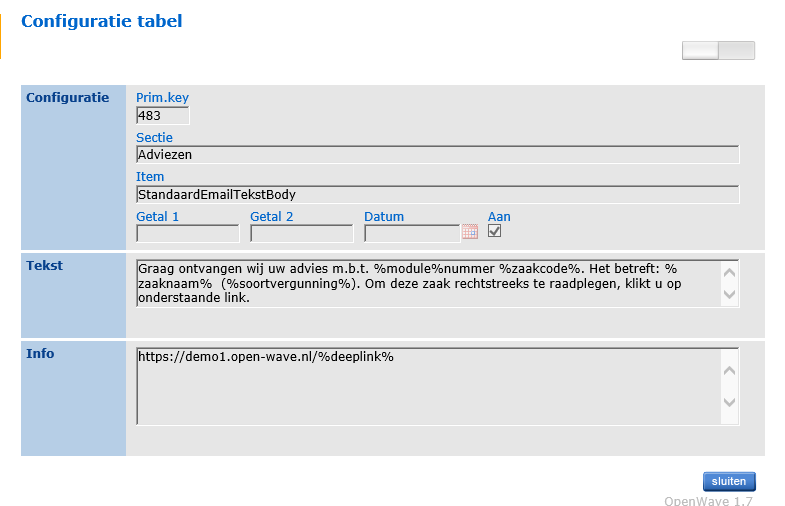
Task: Click the up arrow of the Info scrollbar
Action: tap(729, 370)
